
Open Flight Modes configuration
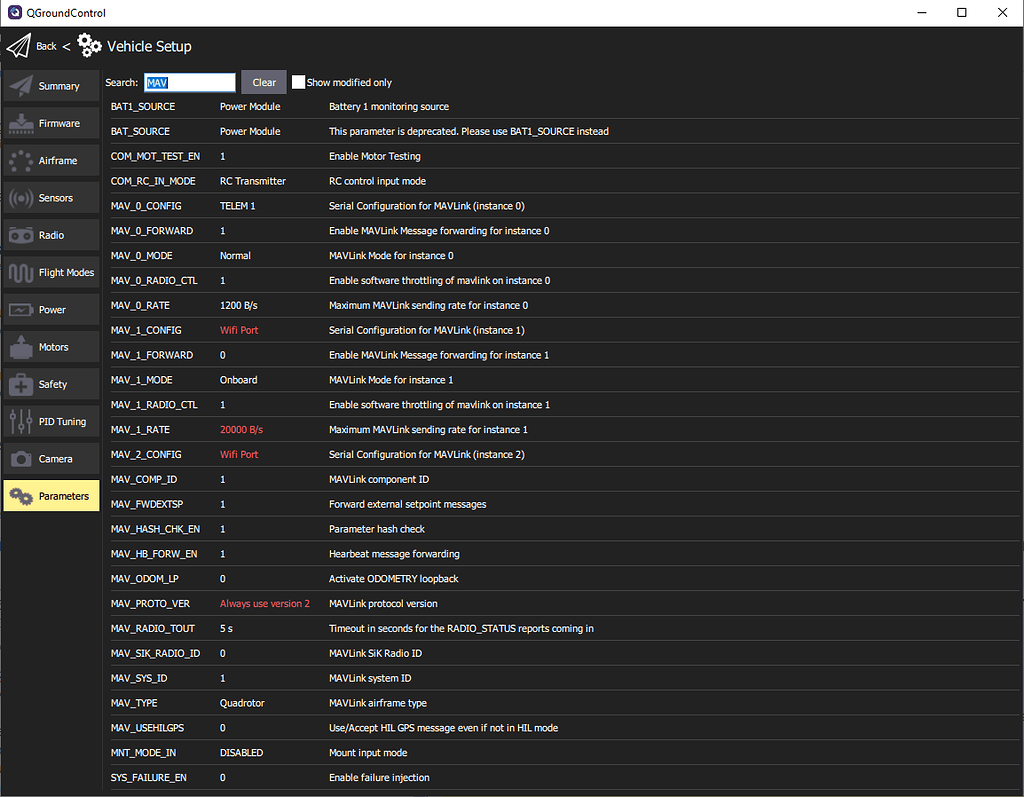(50, 272)
